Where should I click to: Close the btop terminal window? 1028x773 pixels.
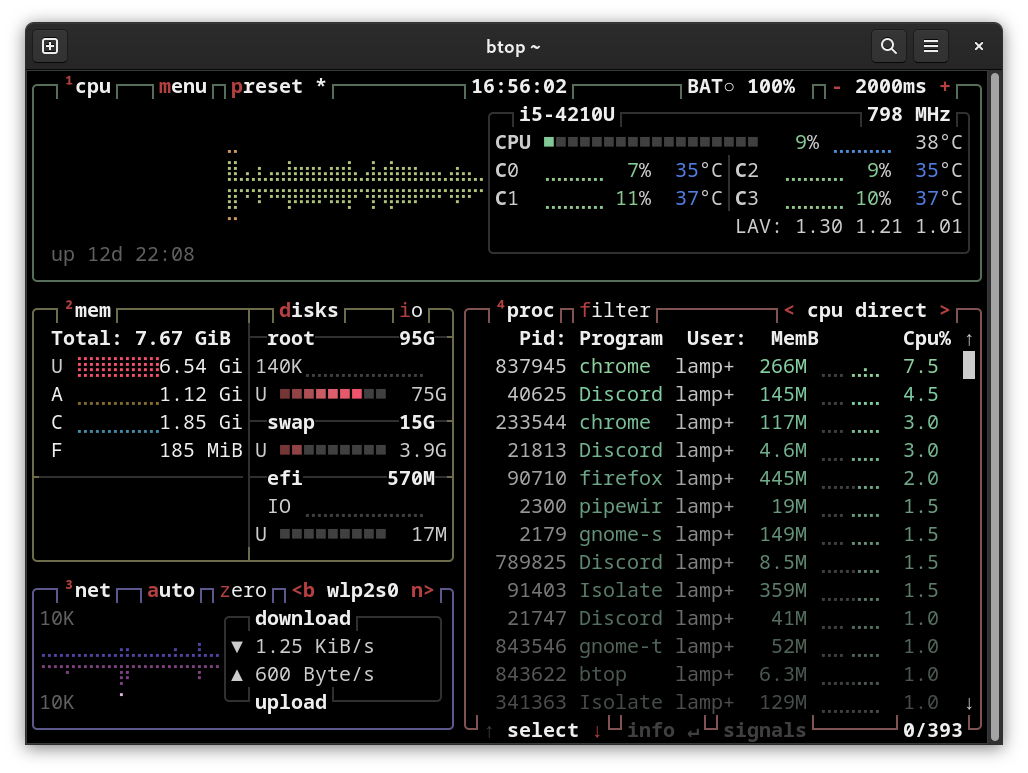point(978,47)
